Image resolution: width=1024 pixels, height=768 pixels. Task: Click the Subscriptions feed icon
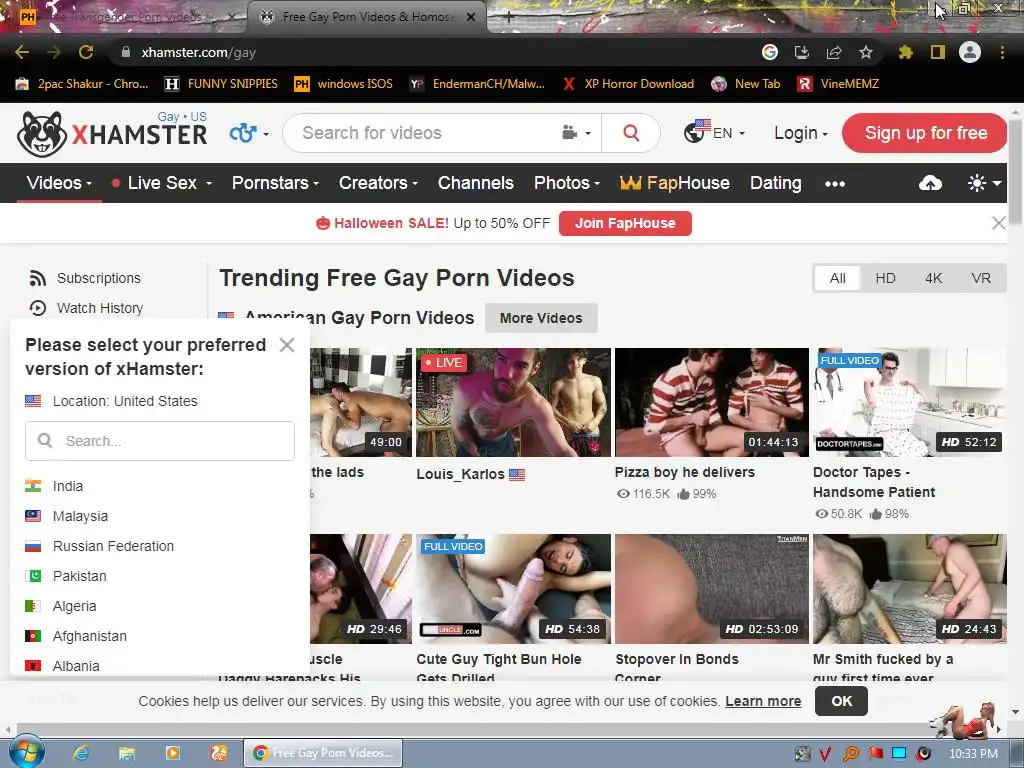click(38, 278)
